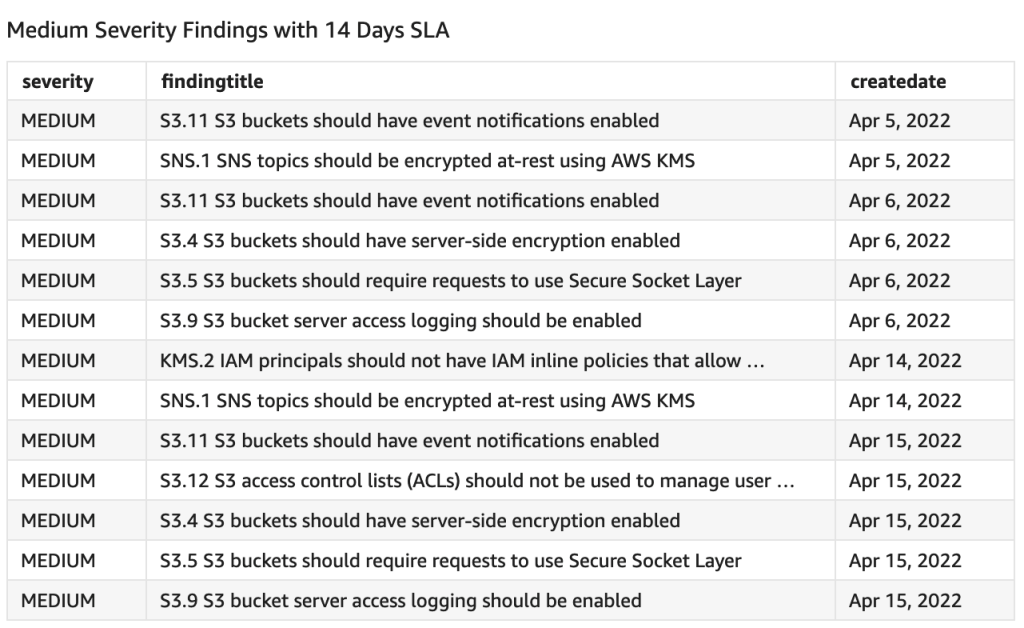Select the Medium Severity Findings table title
1024x628 pixels.
[228, 31]
